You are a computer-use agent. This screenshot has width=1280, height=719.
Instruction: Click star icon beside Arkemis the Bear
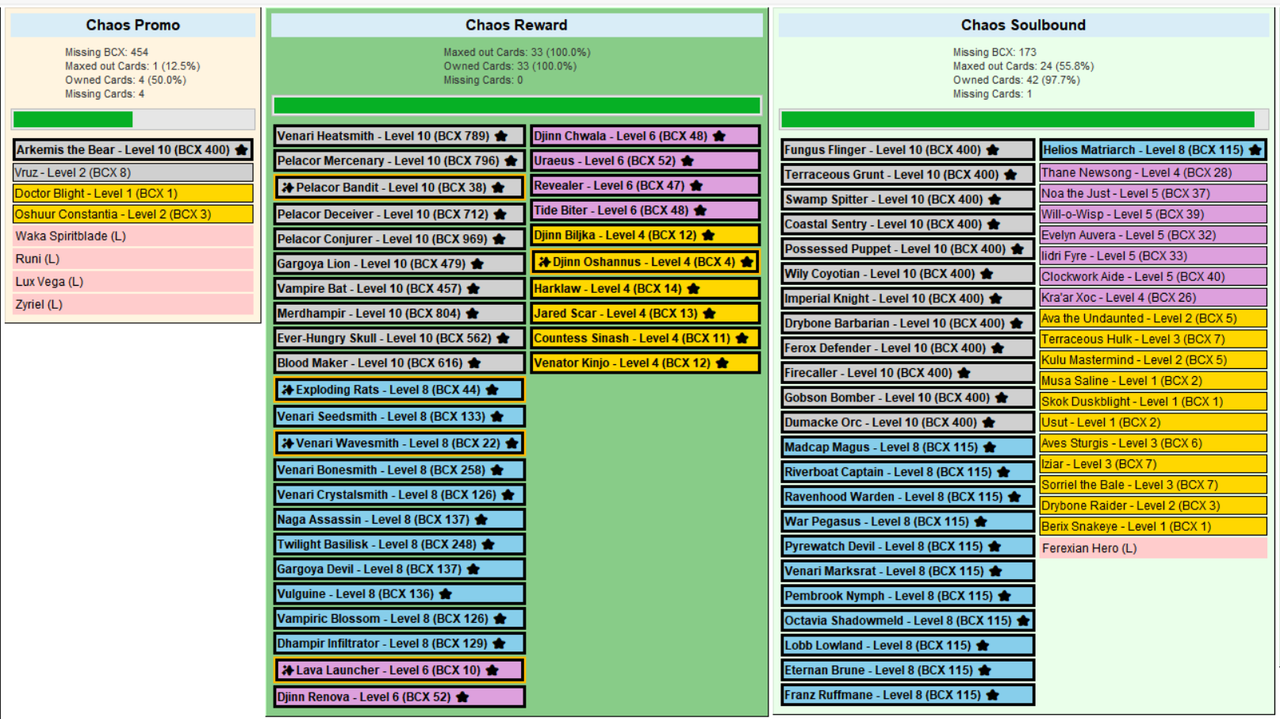241,150
